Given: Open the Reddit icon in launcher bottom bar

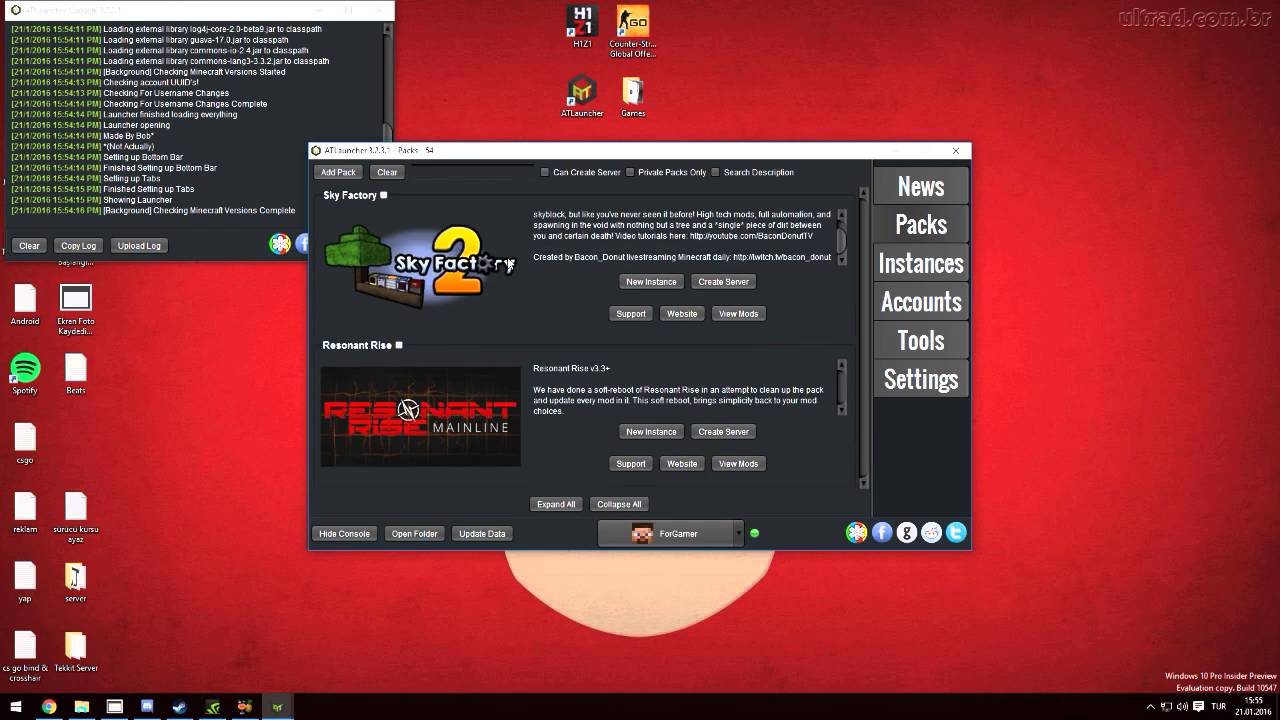Looking at the screenshot, I should coord(932,533).
